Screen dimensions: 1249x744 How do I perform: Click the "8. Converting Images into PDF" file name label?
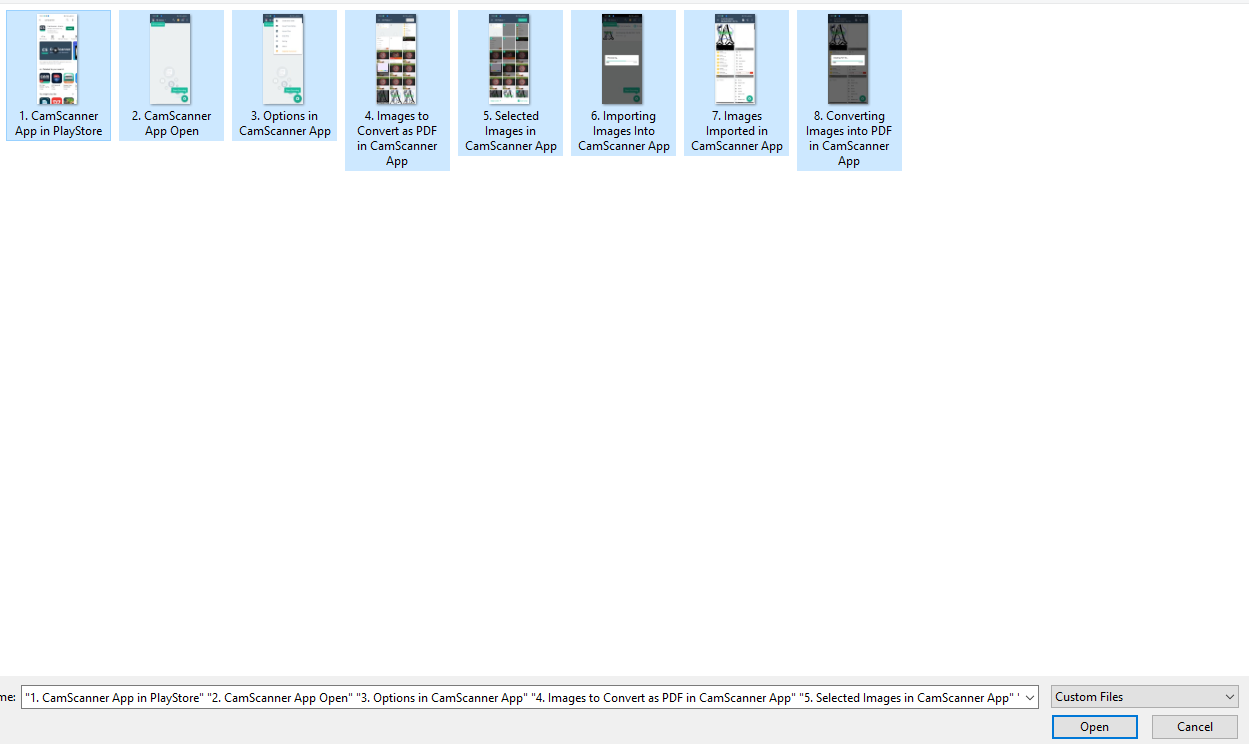849,138
